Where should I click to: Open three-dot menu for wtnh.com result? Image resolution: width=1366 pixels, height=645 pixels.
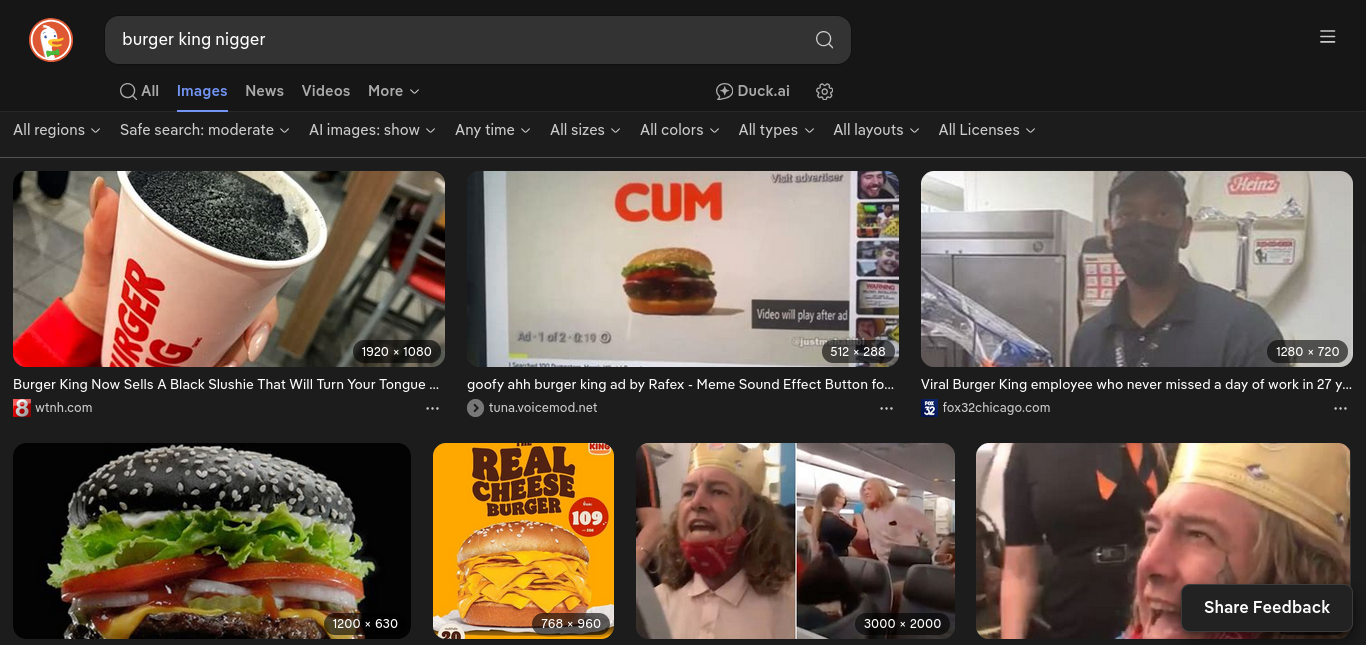[432, 408]
